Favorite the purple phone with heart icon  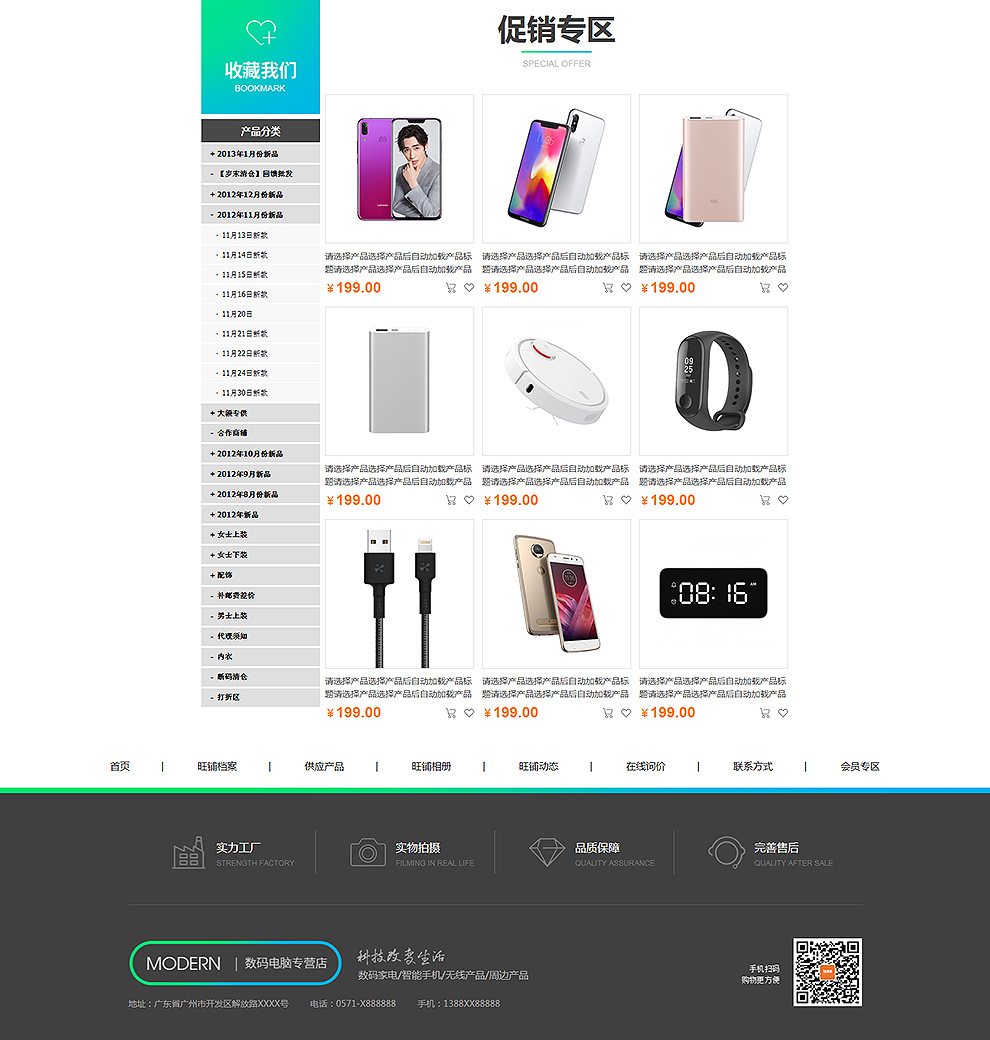click(x=469, y=288)
